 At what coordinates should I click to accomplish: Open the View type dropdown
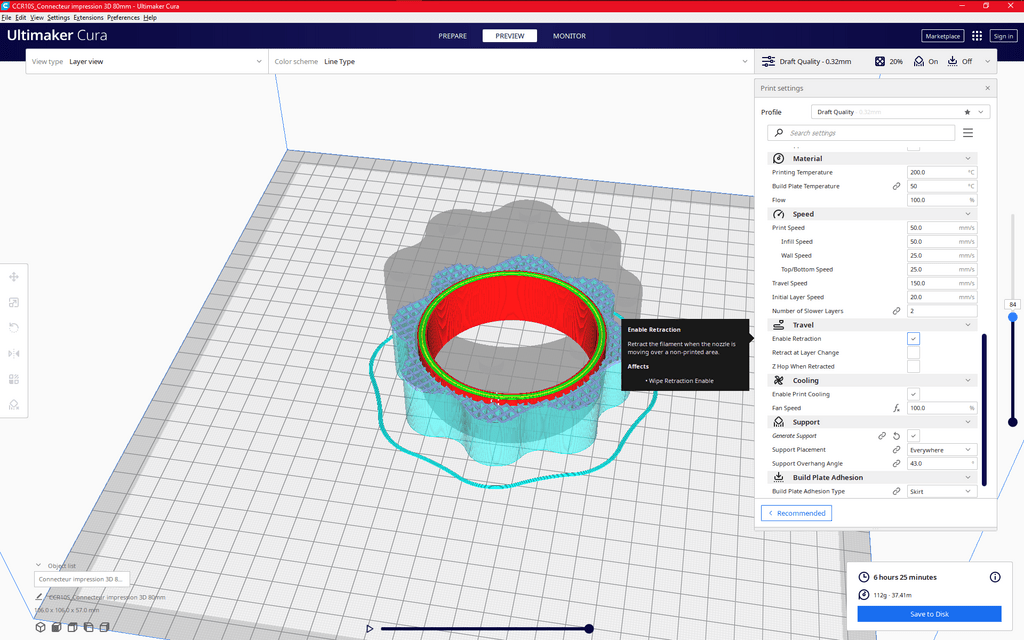point(147,61)
